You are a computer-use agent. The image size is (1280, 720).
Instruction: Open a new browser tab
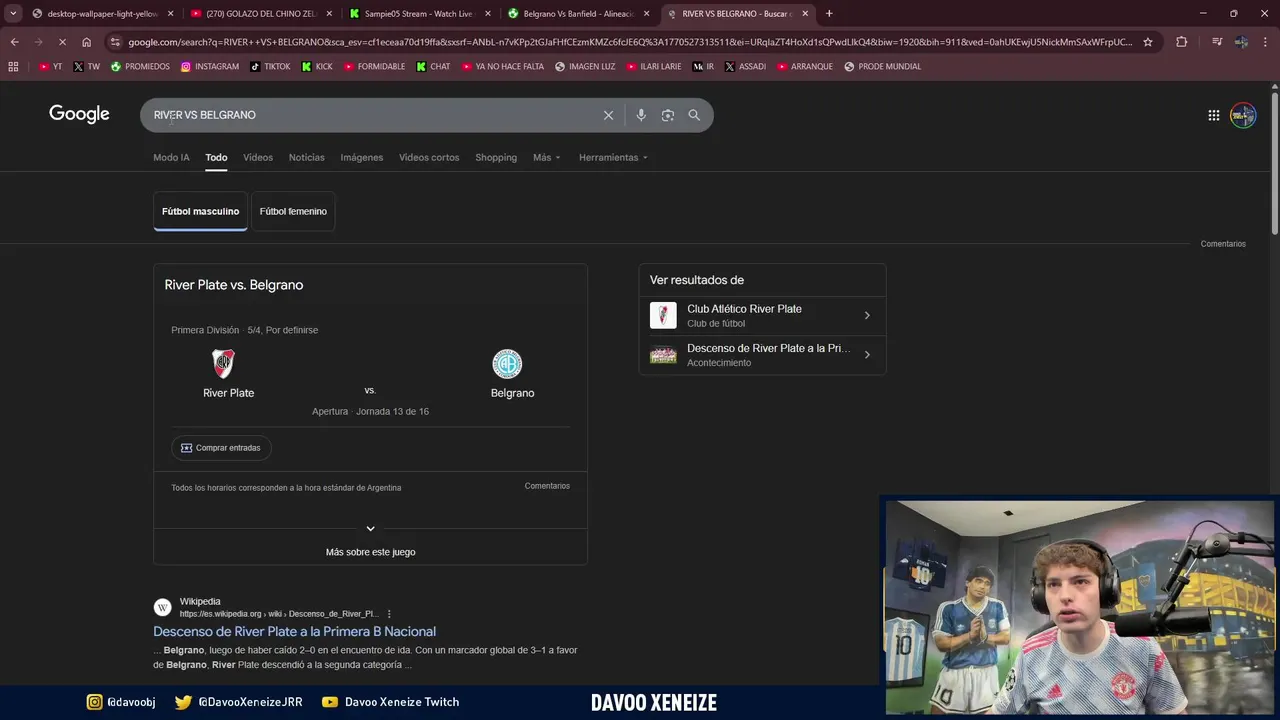pos(829,14)
